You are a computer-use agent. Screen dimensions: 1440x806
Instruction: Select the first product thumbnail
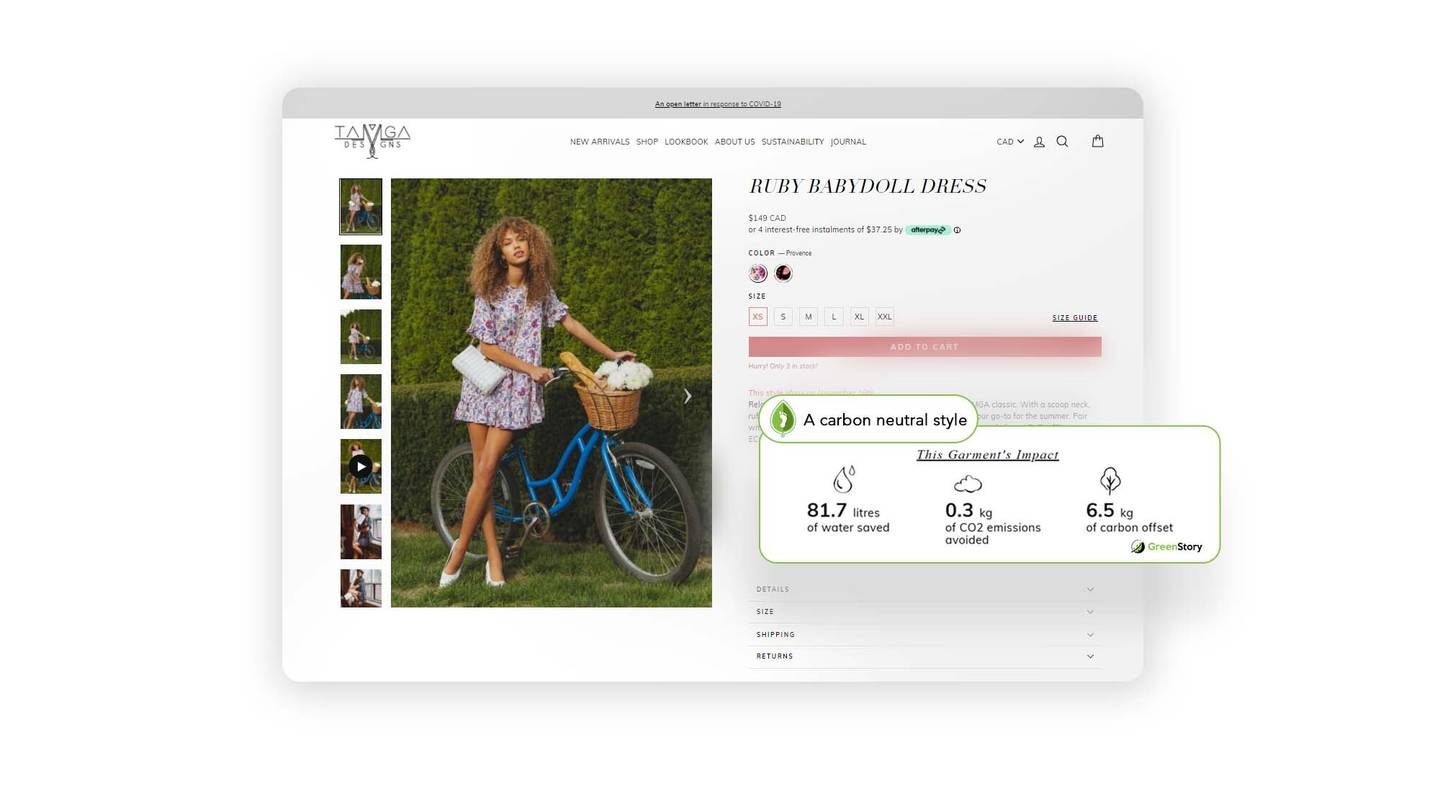pyautogui.click(x=361, y=207)
